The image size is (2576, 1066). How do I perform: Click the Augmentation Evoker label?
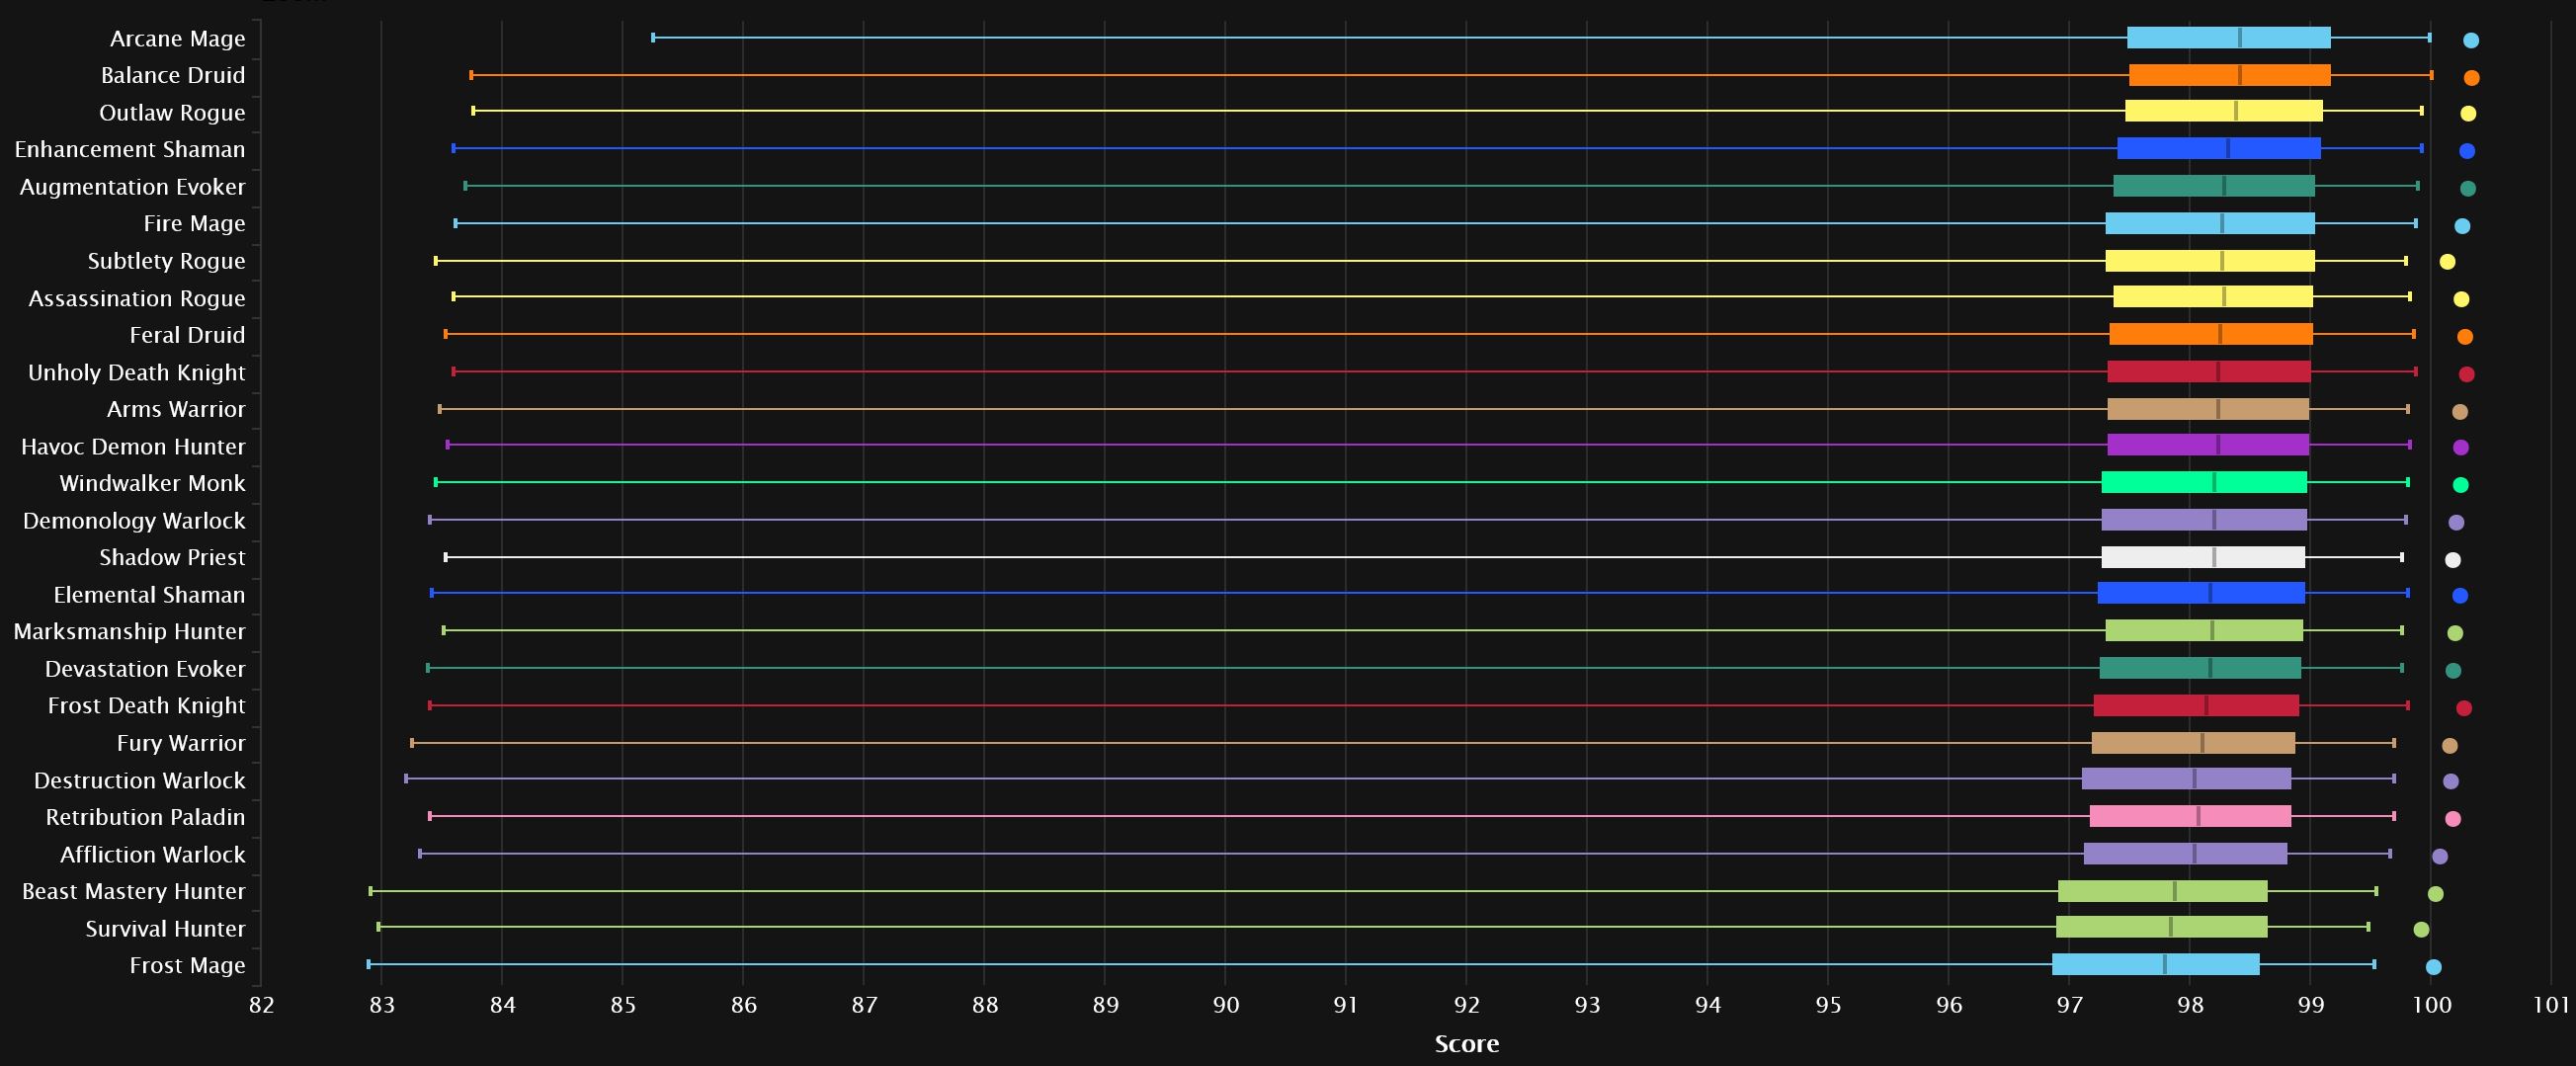(132, 187)
